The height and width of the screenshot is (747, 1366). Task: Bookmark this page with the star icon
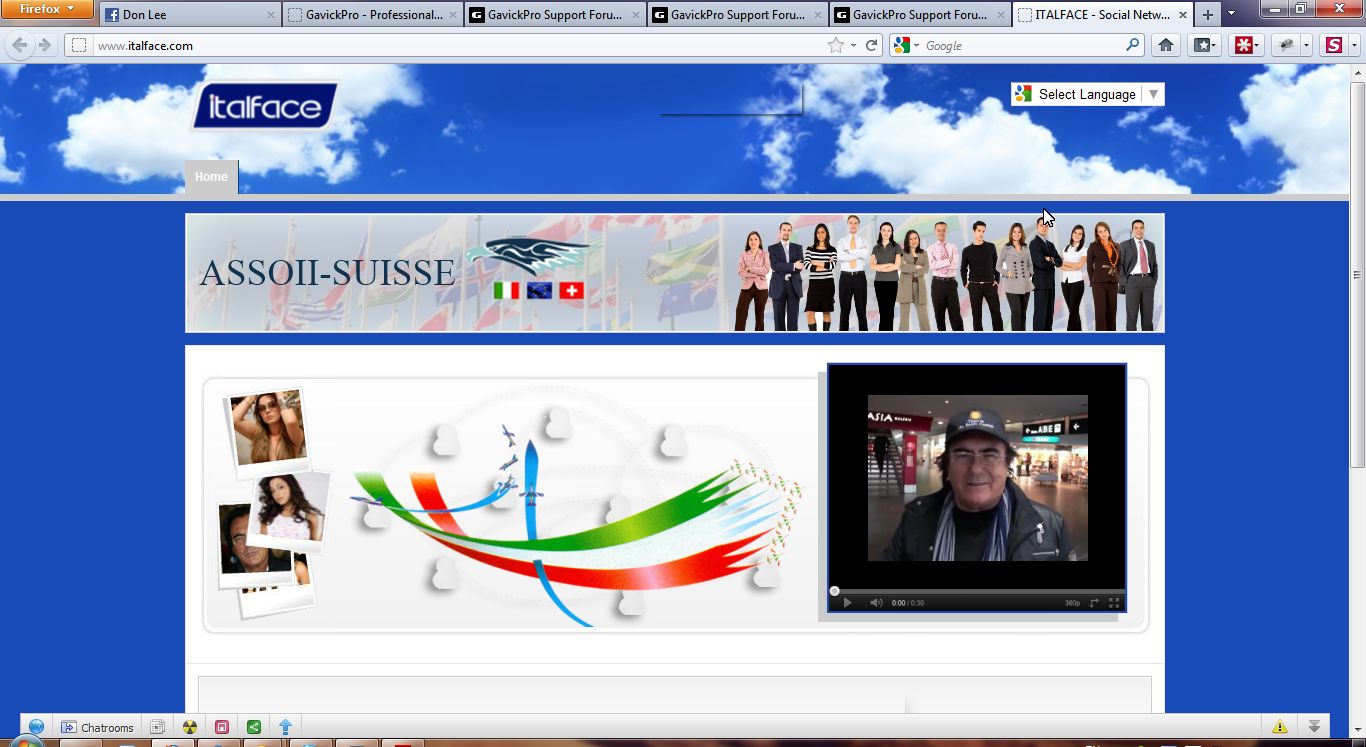[x=836, y=45]
